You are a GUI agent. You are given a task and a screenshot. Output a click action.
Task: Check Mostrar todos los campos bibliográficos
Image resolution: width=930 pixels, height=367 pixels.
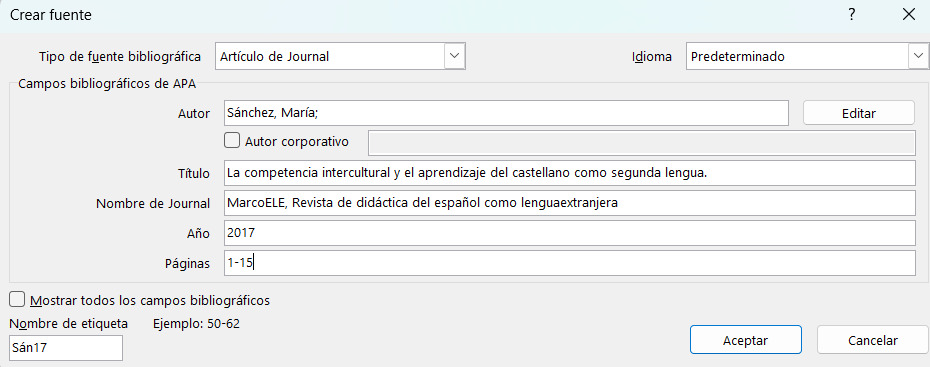point(18,300)
